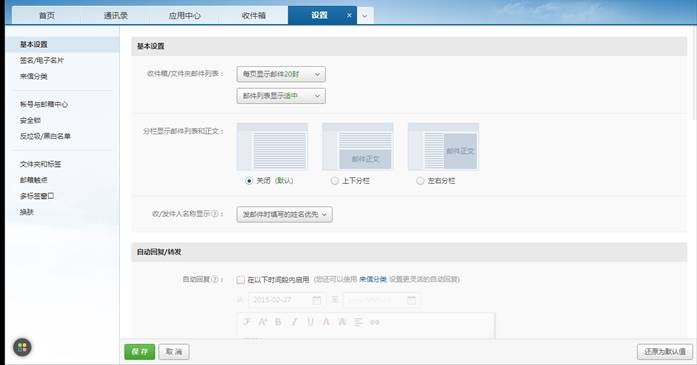697x365 pixels.
Task: Expand the tab list chevron beside 设置 tab
Action: tap(365, 16)
